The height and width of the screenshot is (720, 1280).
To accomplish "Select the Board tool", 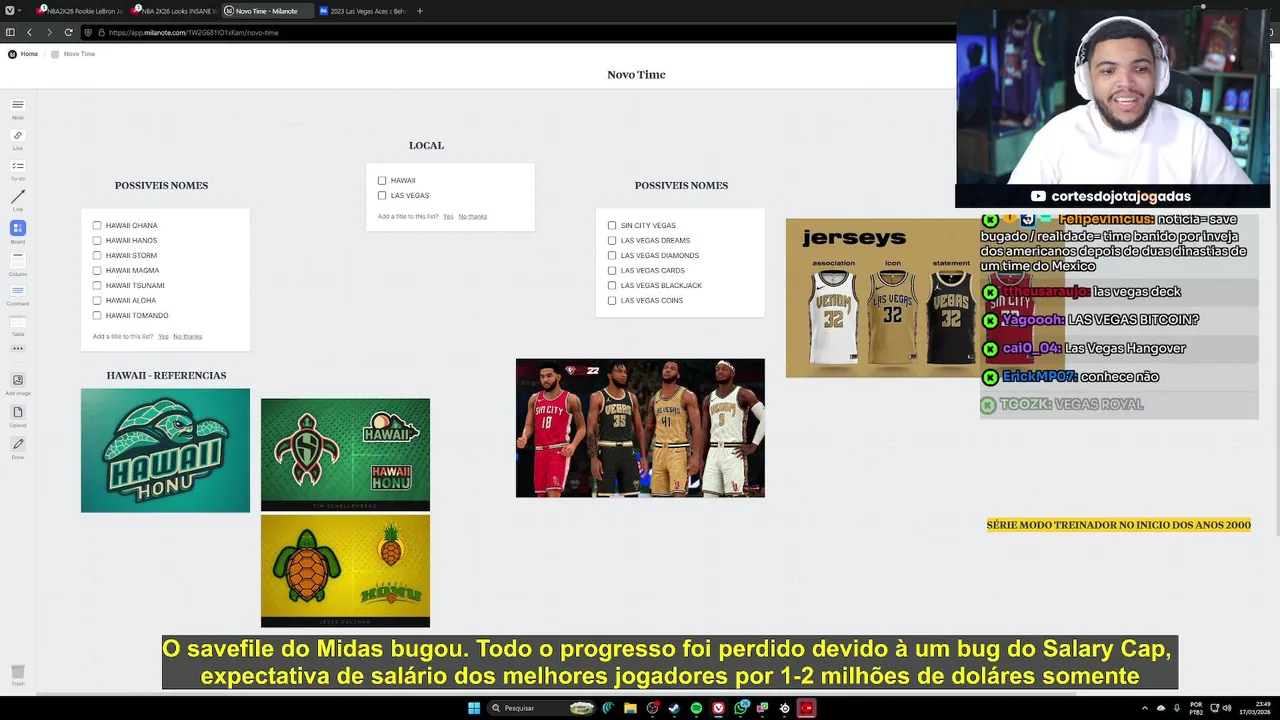I will pyautogui.click(x=18, y=231).
